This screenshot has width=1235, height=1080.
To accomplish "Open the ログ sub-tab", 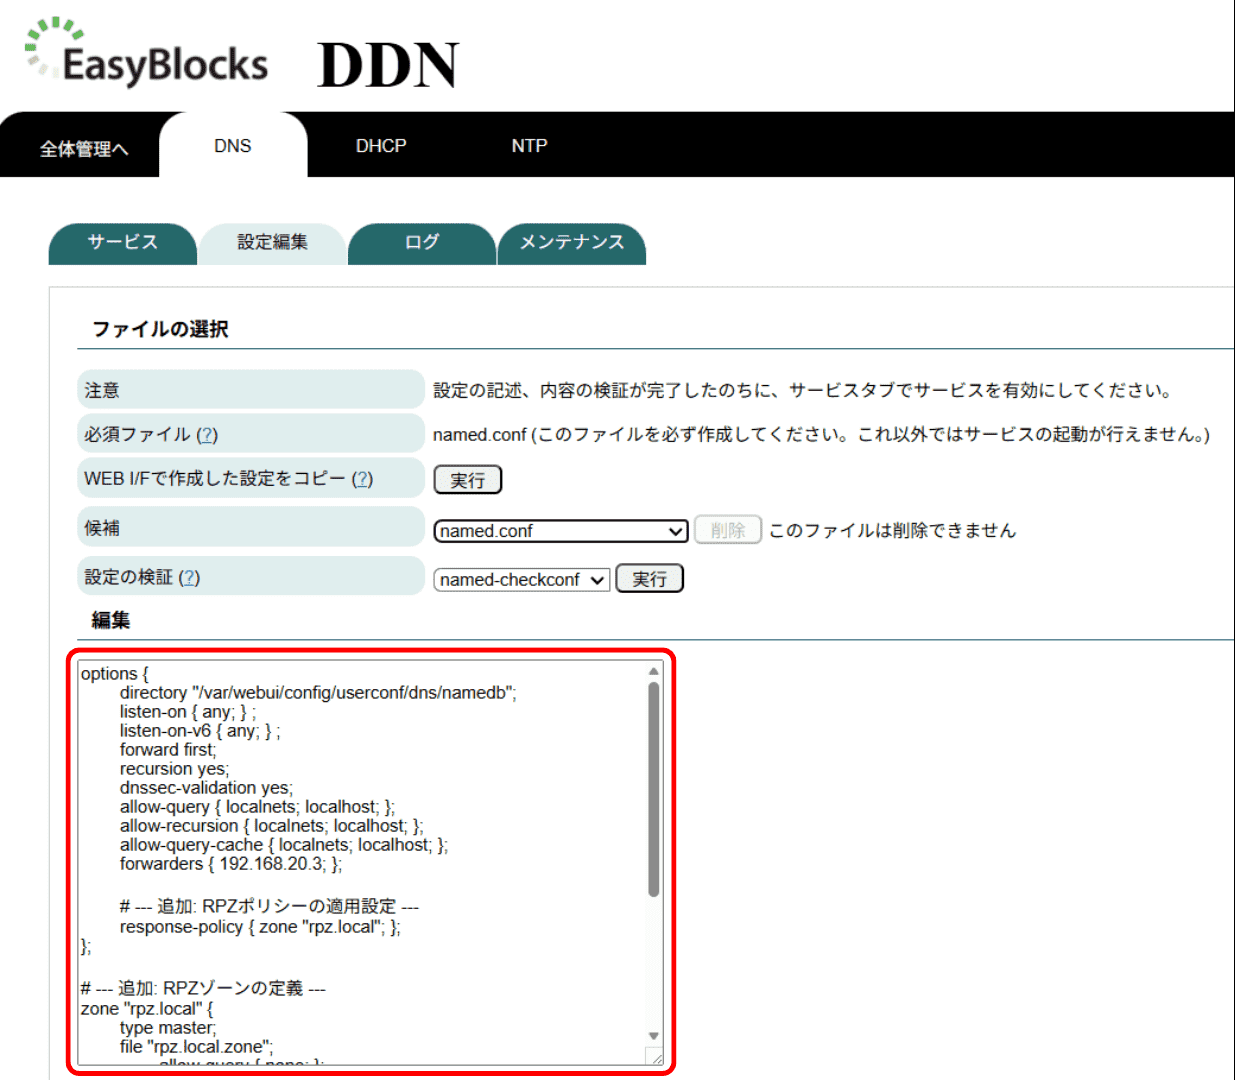I will click(422, 243).
